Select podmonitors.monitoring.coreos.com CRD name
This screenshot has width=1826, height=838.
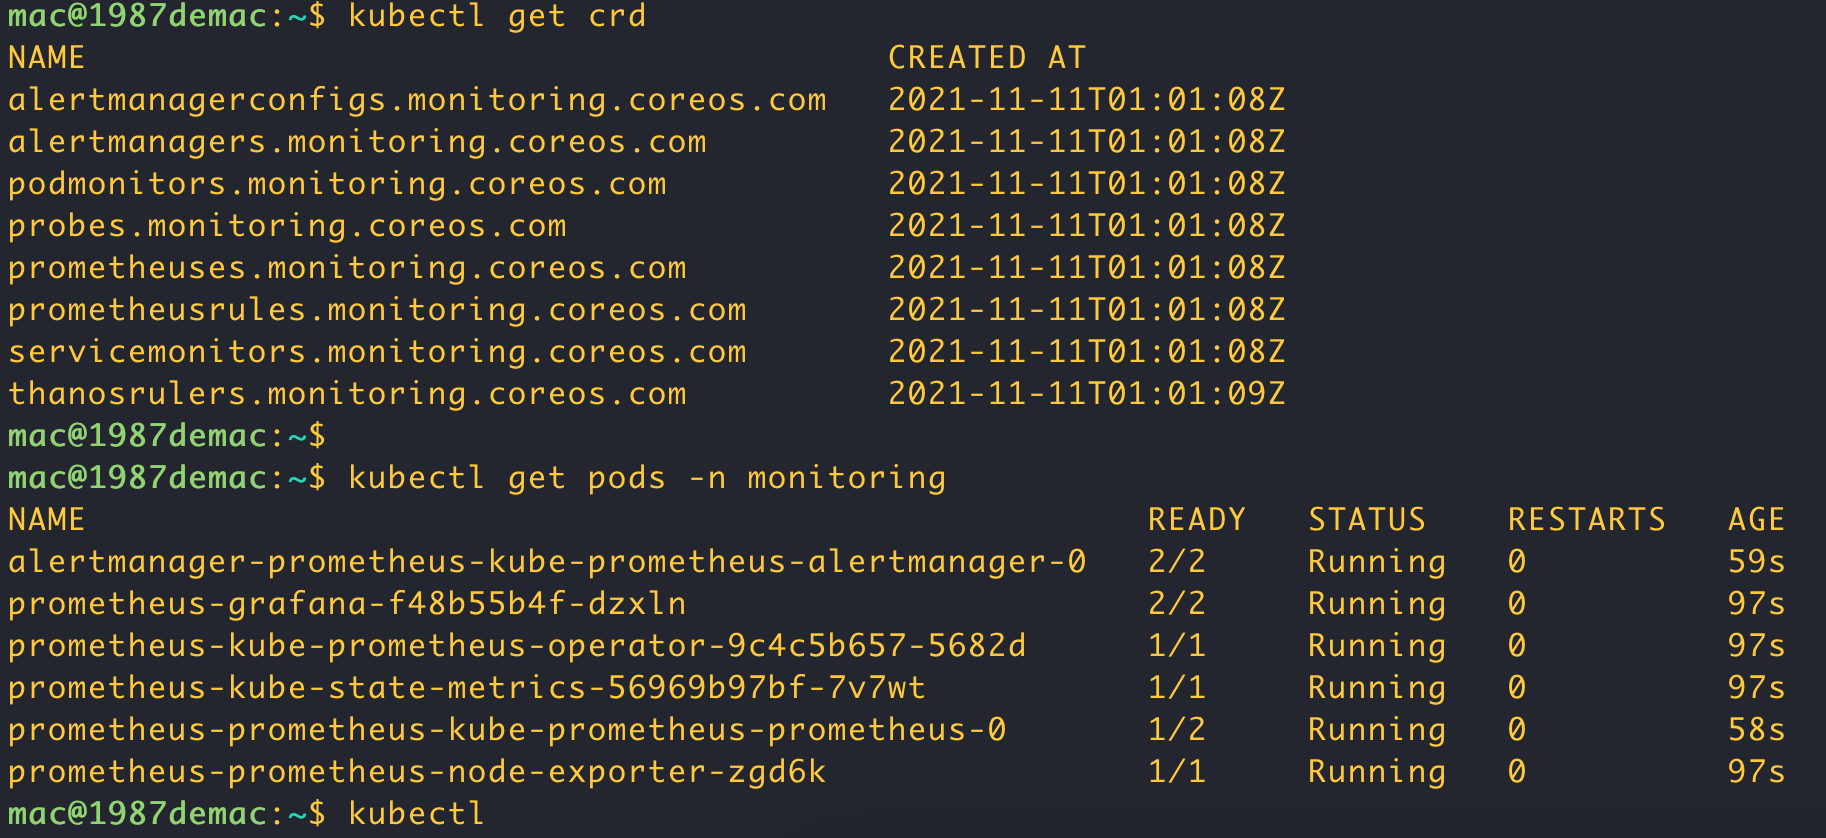[338, 184]
